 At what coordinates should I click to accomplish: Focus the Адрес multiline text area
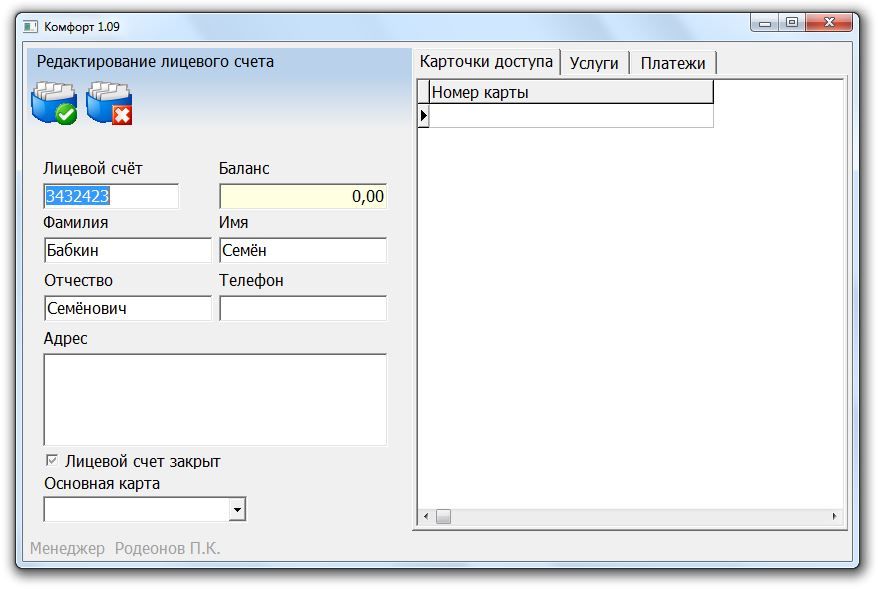tap(215, 400)
